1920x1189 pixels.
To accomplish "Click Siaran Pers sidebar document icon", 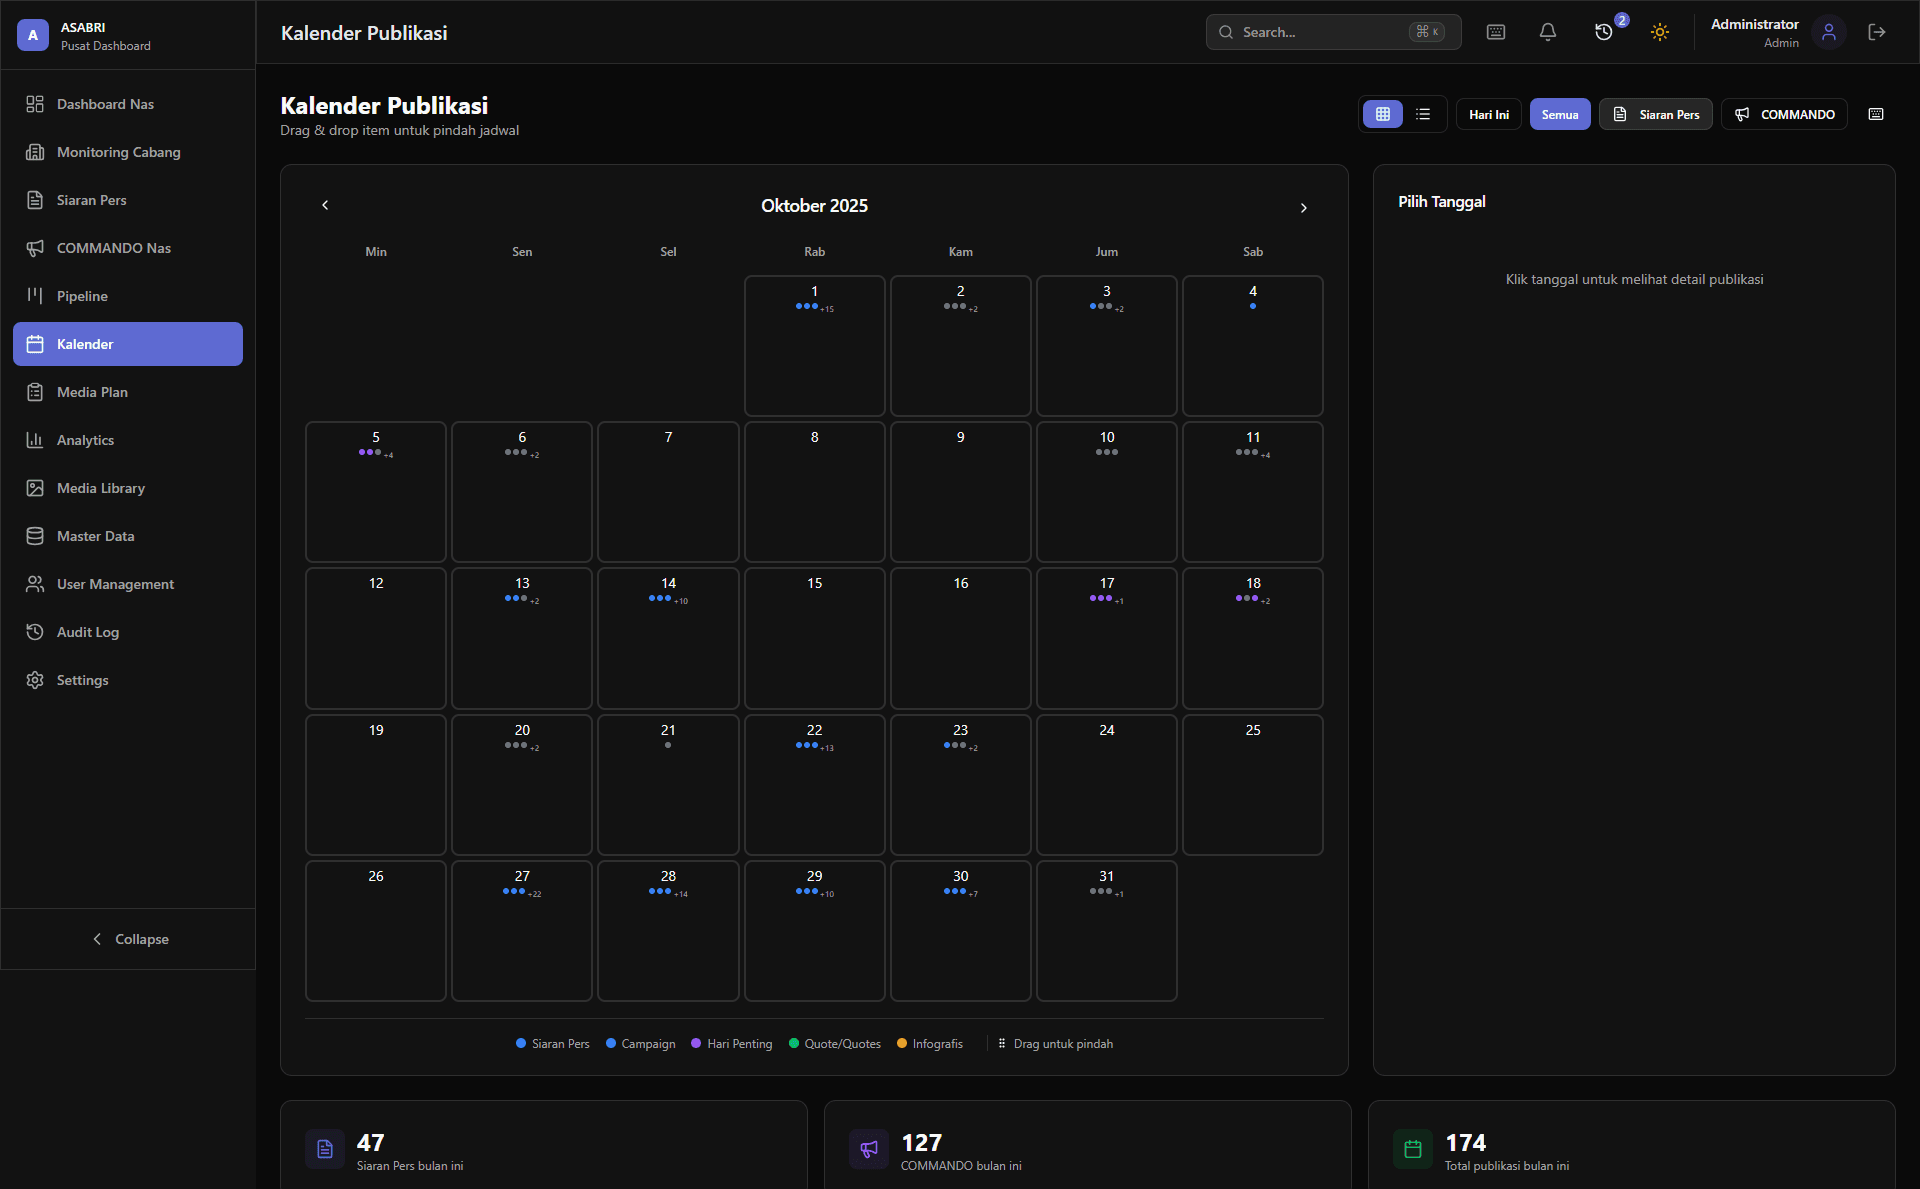I will 35,200.
